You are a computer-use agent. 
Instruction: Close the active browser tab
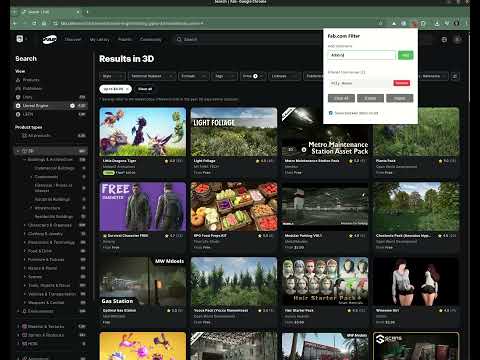78,12
